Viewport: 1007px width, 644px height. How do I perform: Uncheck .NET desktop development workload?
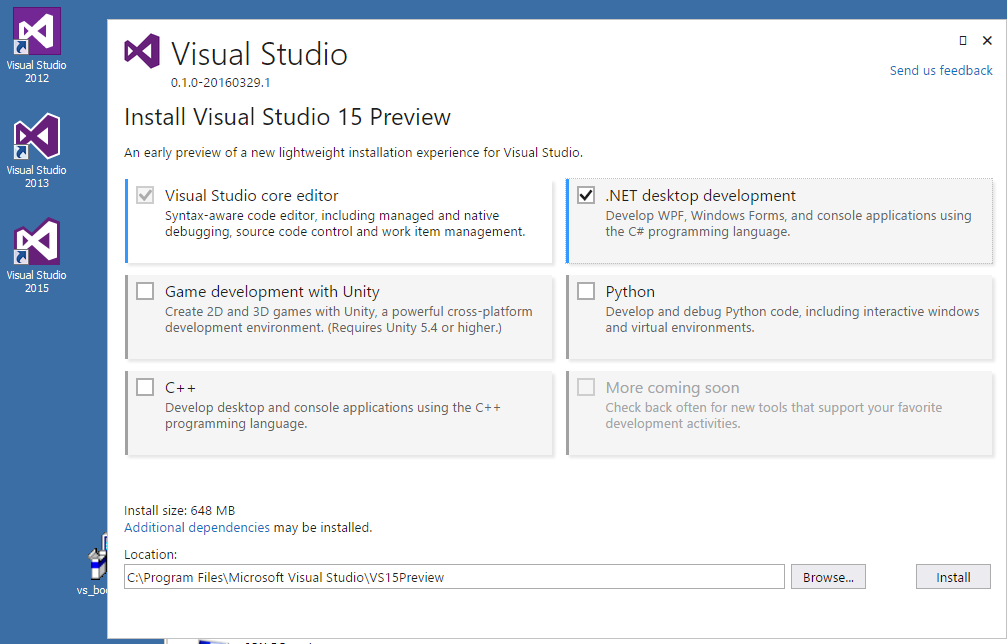pos(586,195)
